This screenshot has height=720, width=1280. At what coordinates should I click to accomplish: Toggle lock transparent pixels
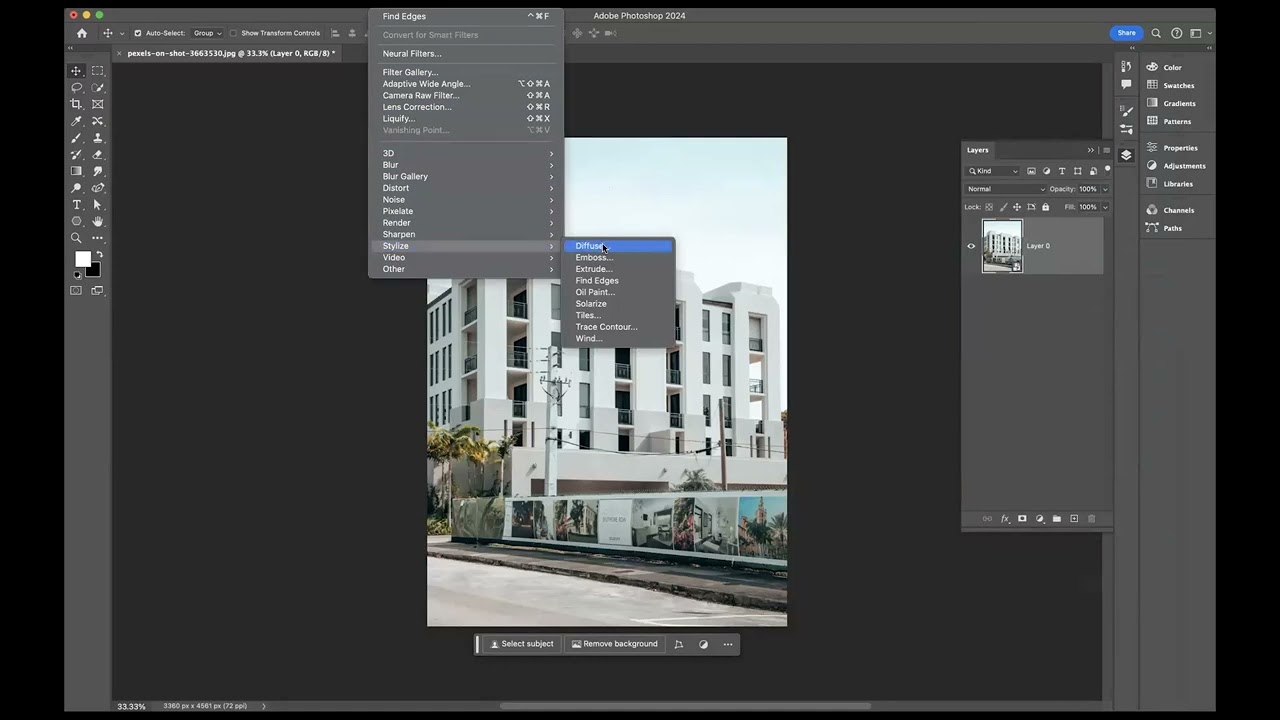coord(990,207)
